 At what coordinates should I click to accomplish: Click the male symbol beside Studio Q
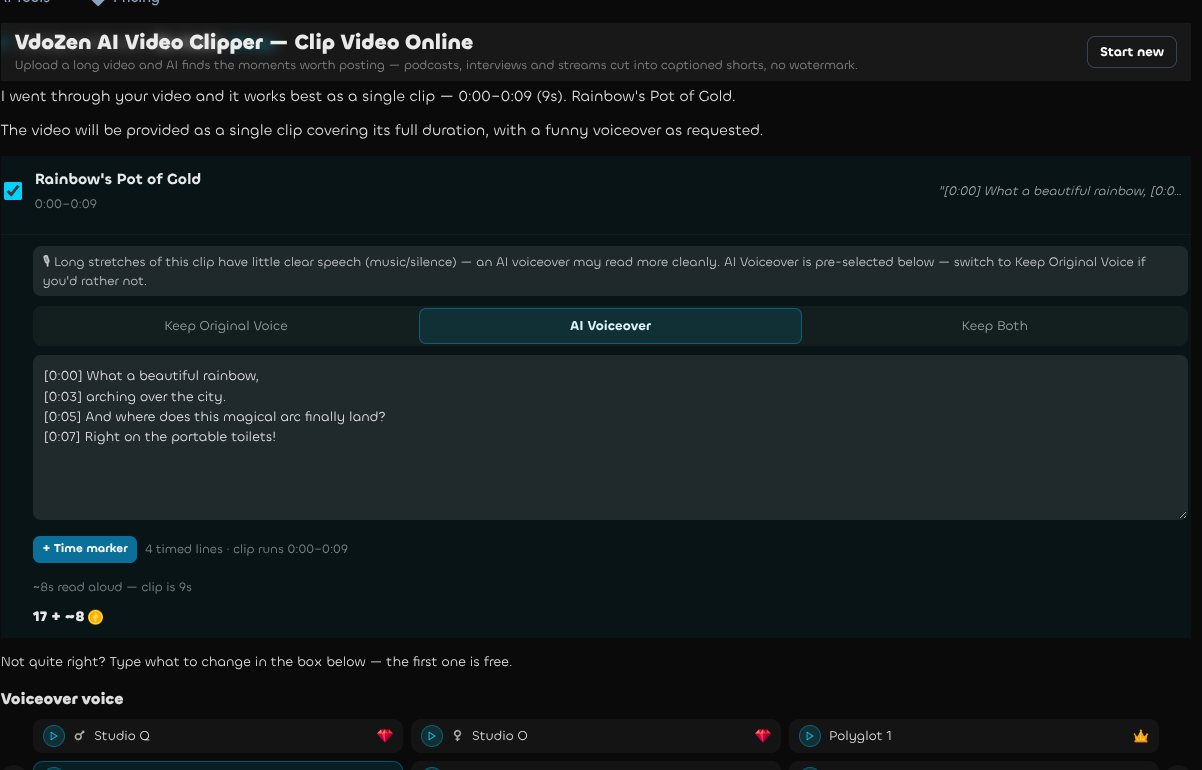[79, 736]
